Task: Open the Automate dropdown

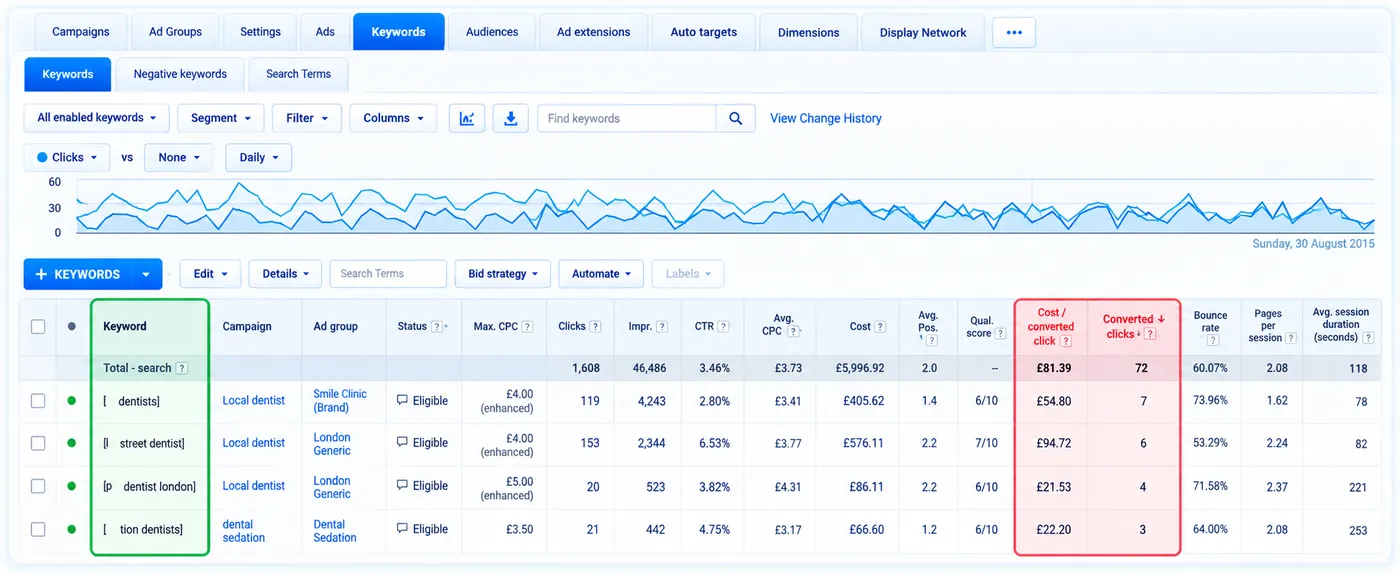Action: [601, 274]
